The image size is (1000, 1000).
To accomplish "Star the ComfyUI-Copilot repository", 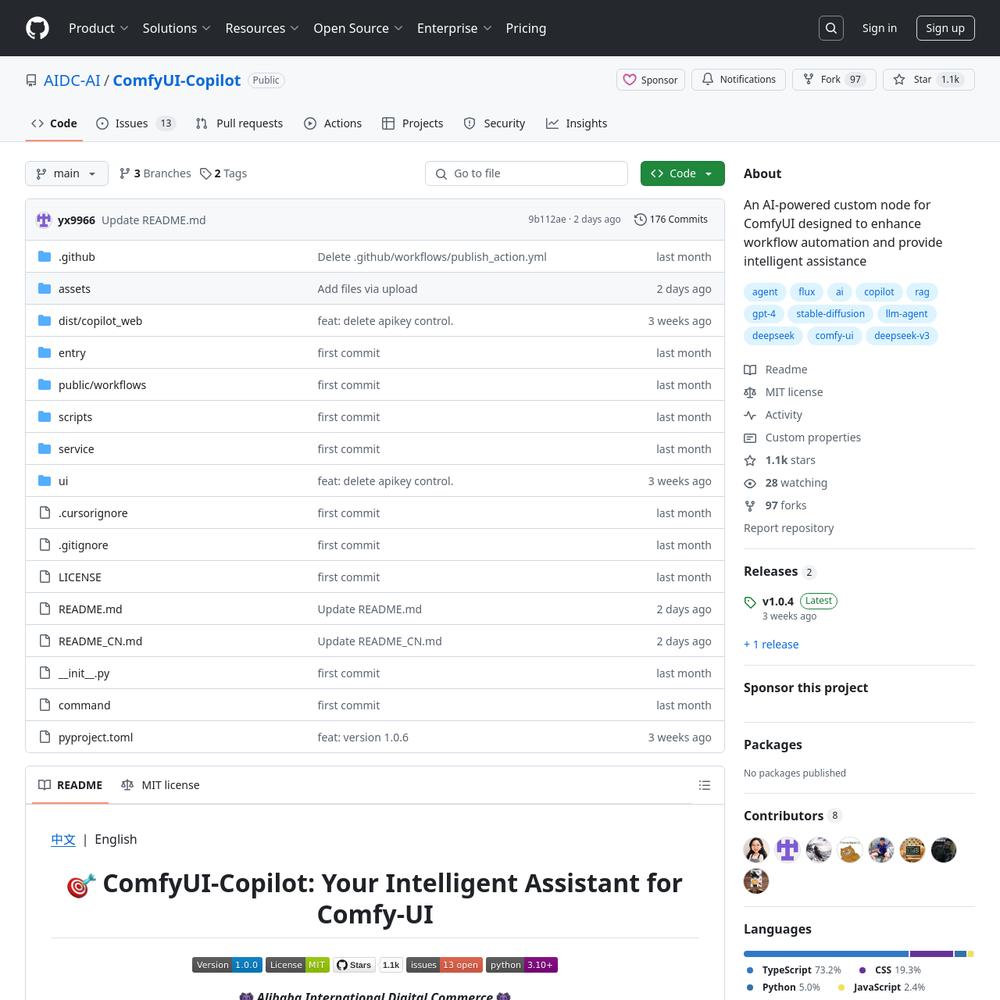I will click(928, 79).
